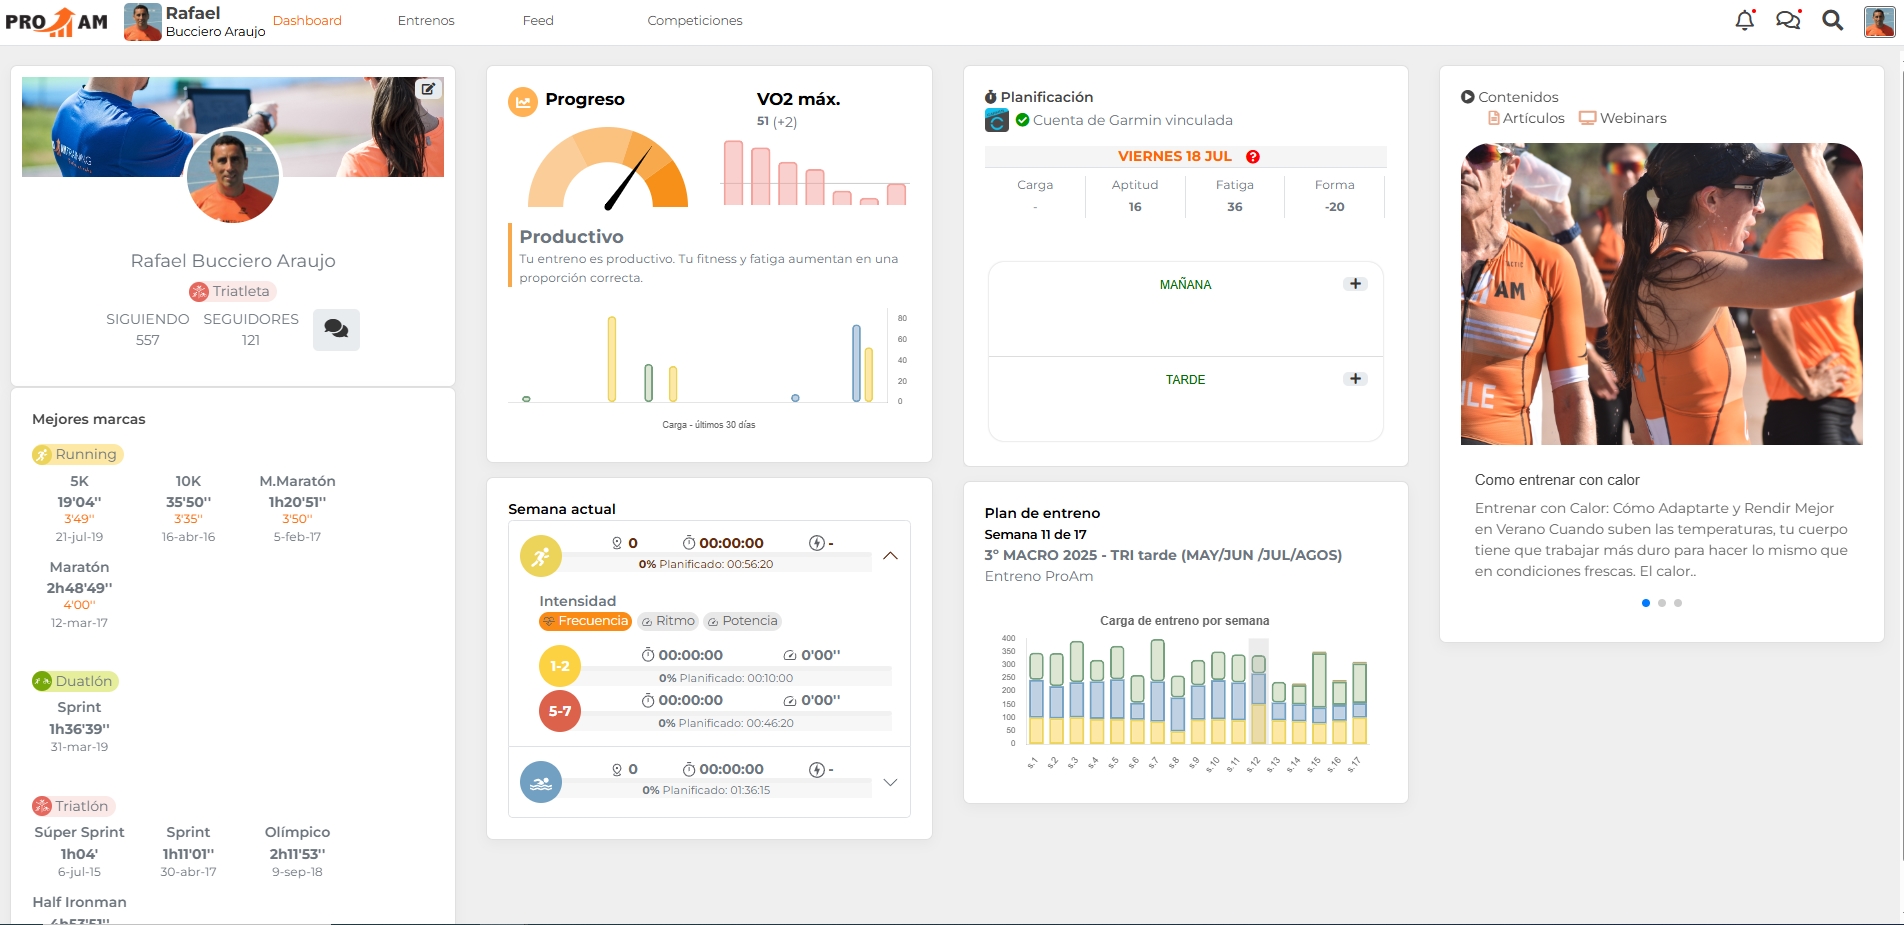This screenshot has height=925, width=1904.
Task: Switch intensity view to Ritmo
Action: tap(667, 621)
